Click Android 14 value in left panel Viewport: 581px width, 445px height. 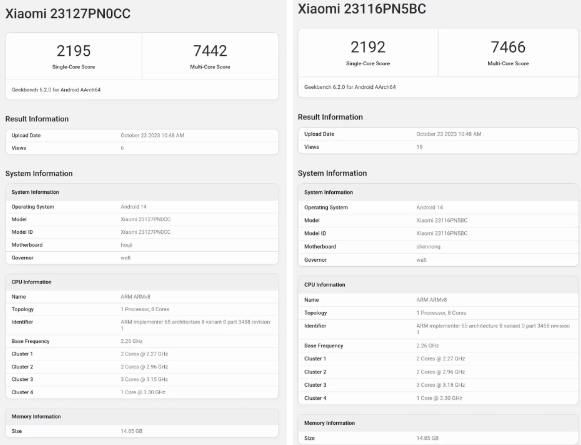point(133,207)
